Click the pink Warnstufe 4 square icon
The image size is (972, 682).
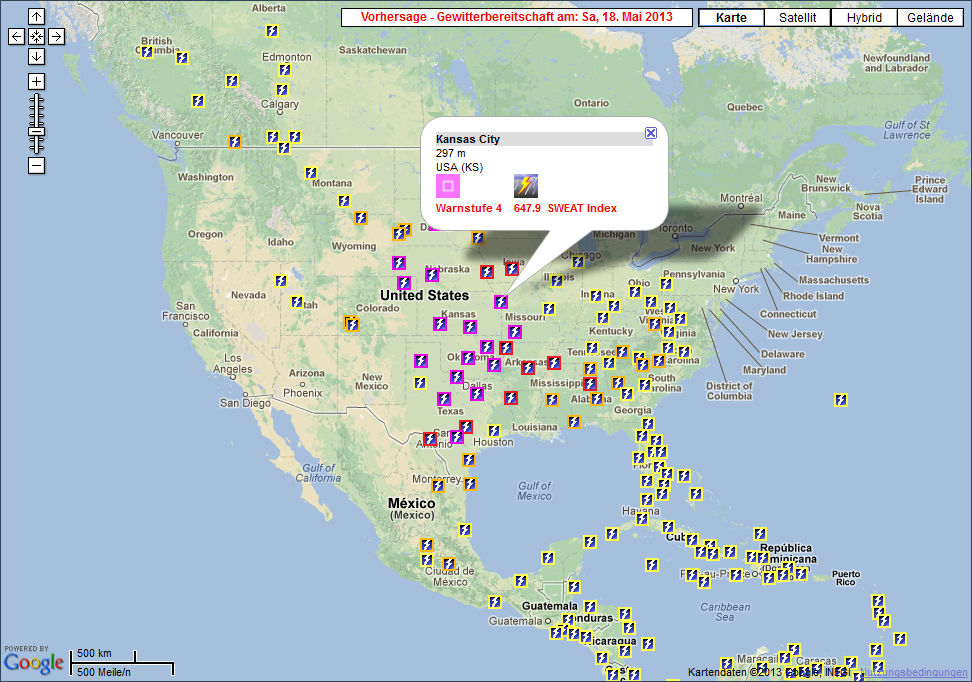point(448,186)
